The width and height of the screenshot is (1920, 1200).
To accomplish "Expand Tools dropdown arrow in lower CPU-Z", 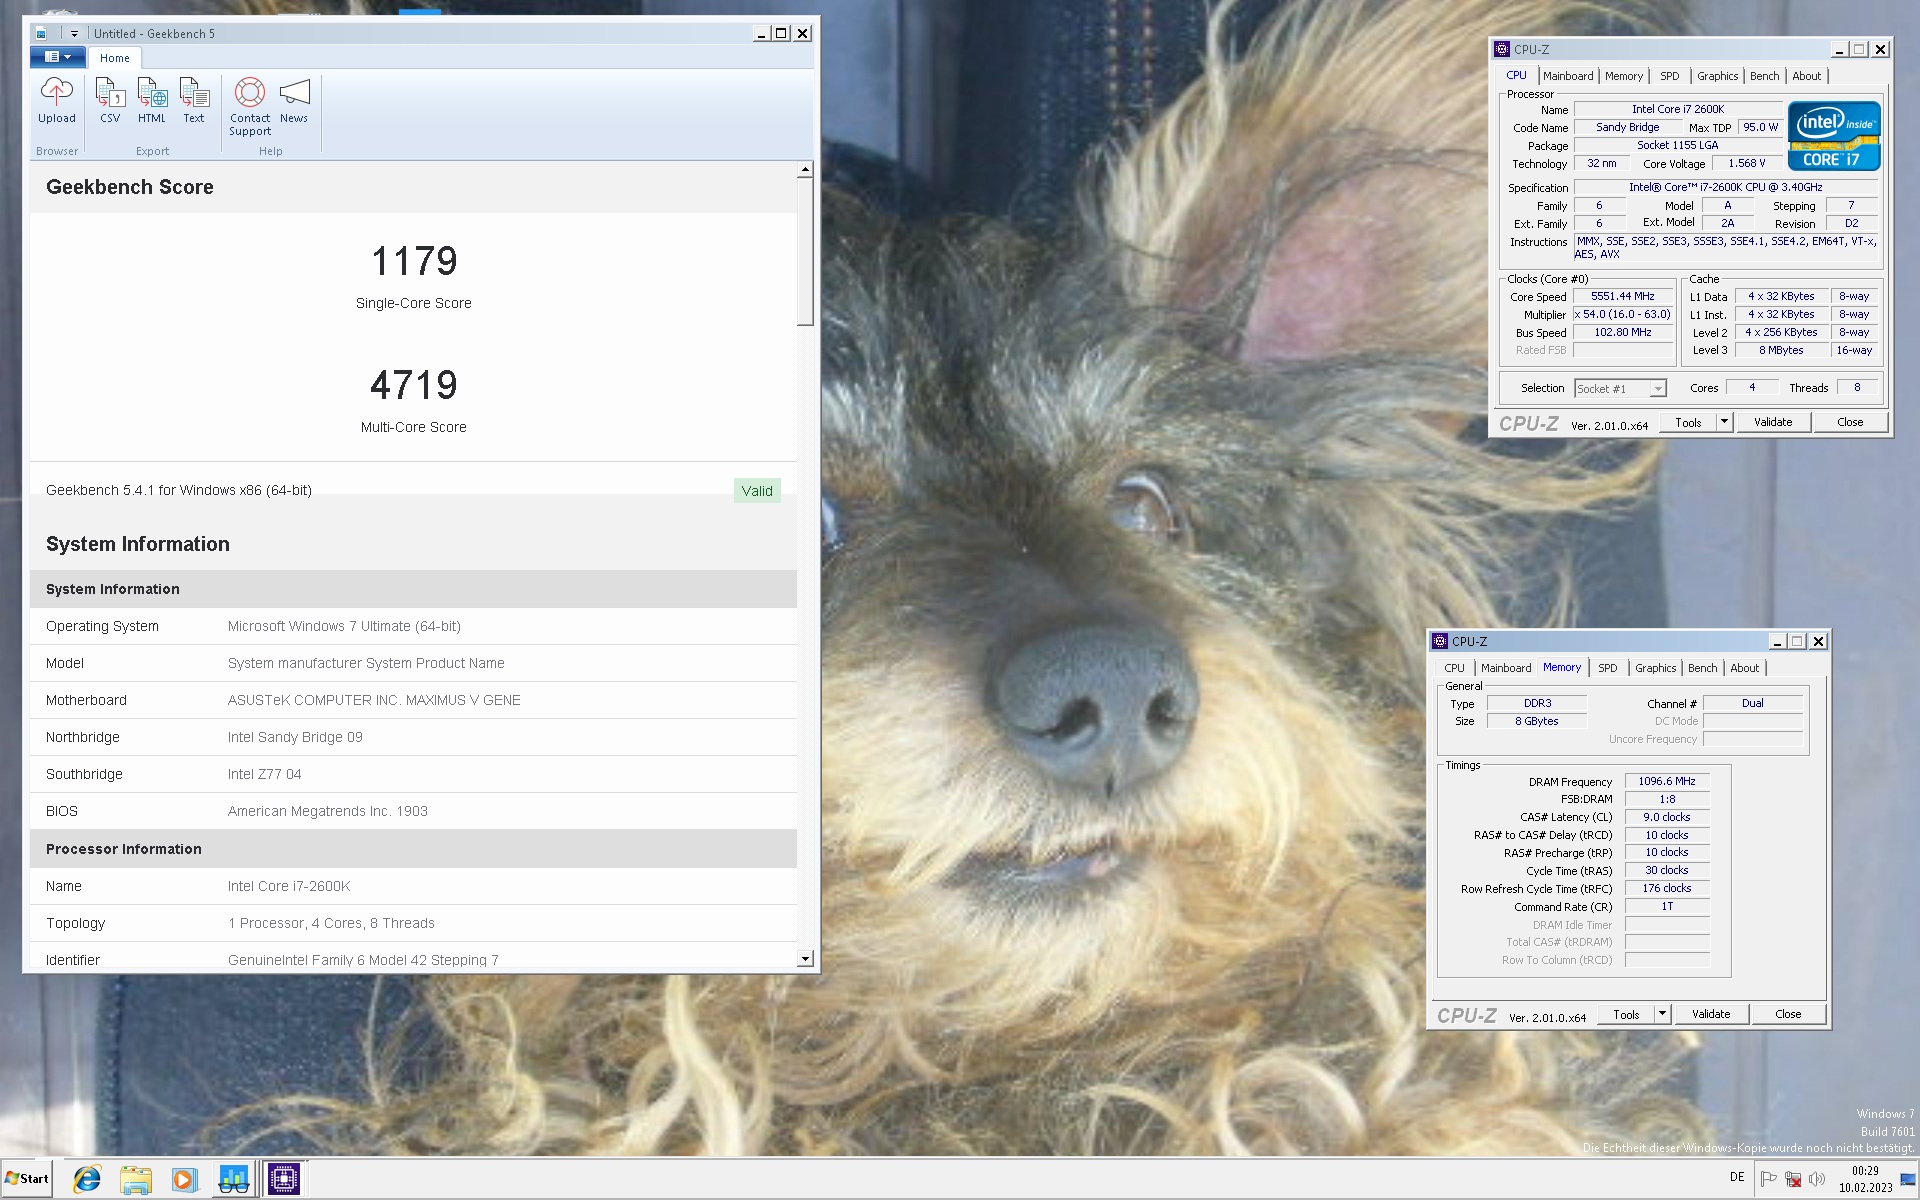I will (x=1662, y=1015).
